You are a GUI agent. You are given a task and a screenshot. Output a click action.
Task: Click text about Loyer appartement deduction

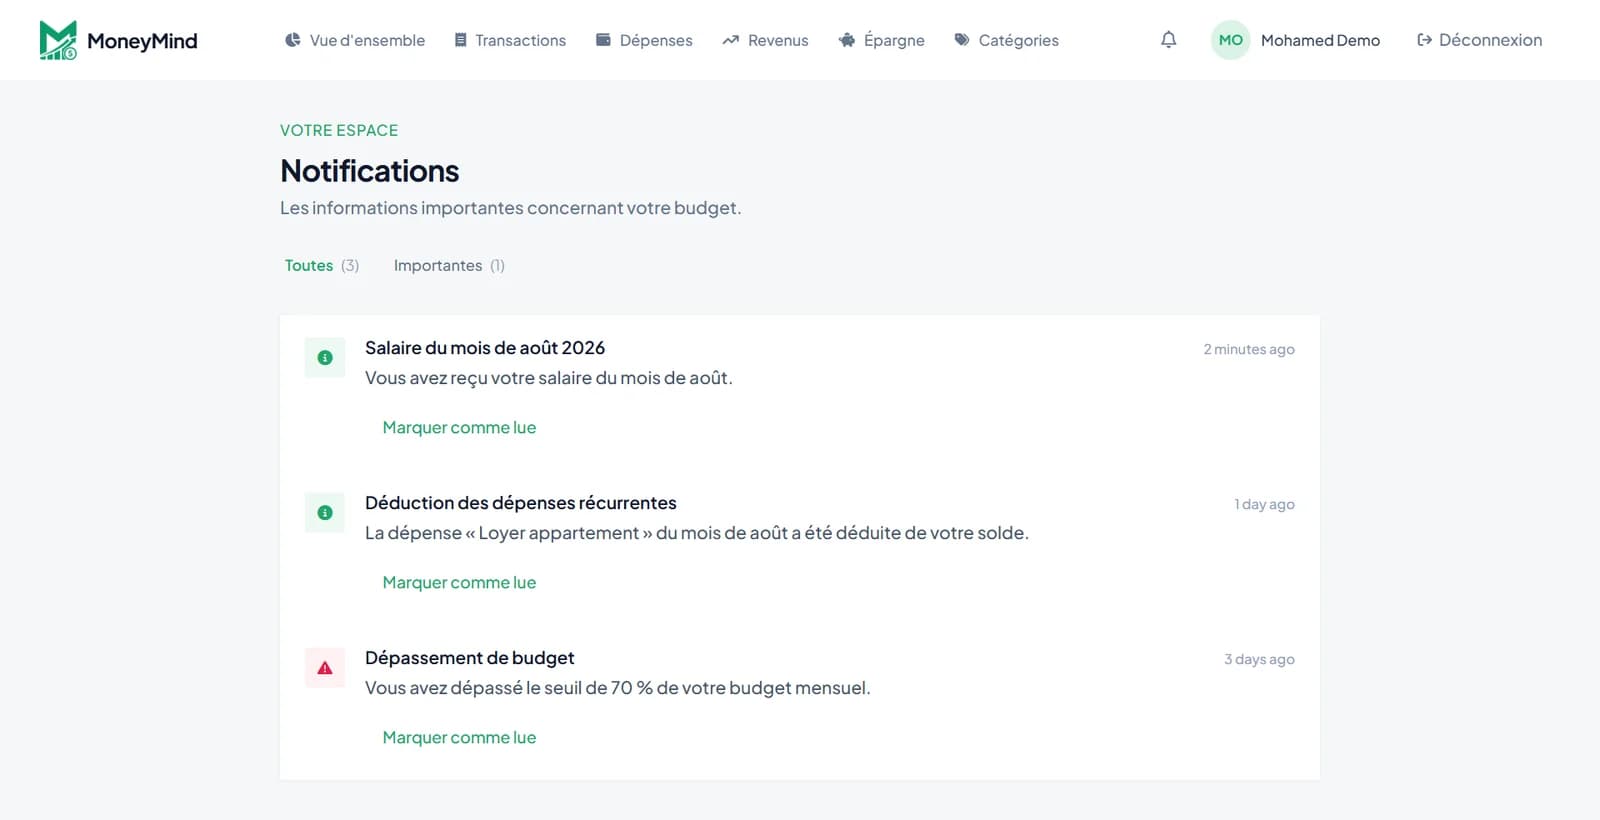[697, 533]
